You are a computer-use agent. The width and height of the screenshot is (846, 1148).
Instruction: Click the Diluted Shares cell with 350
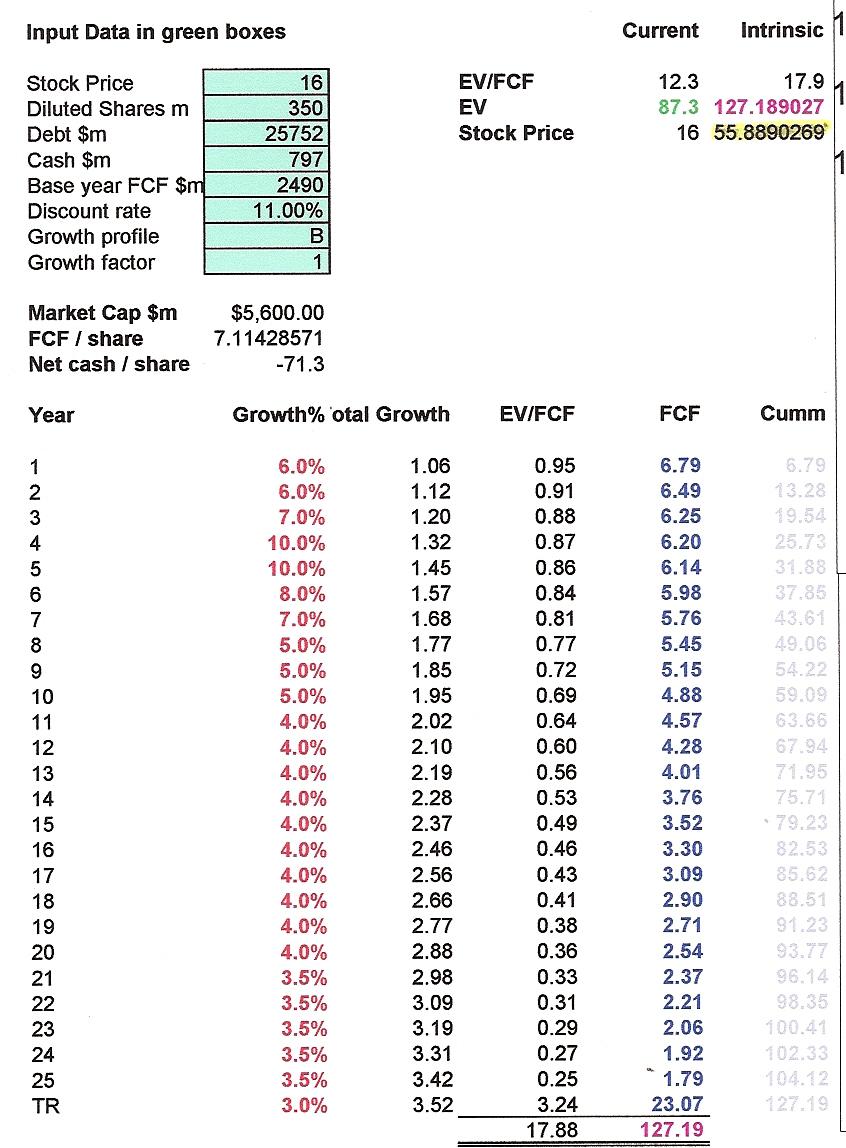[266, 108]
